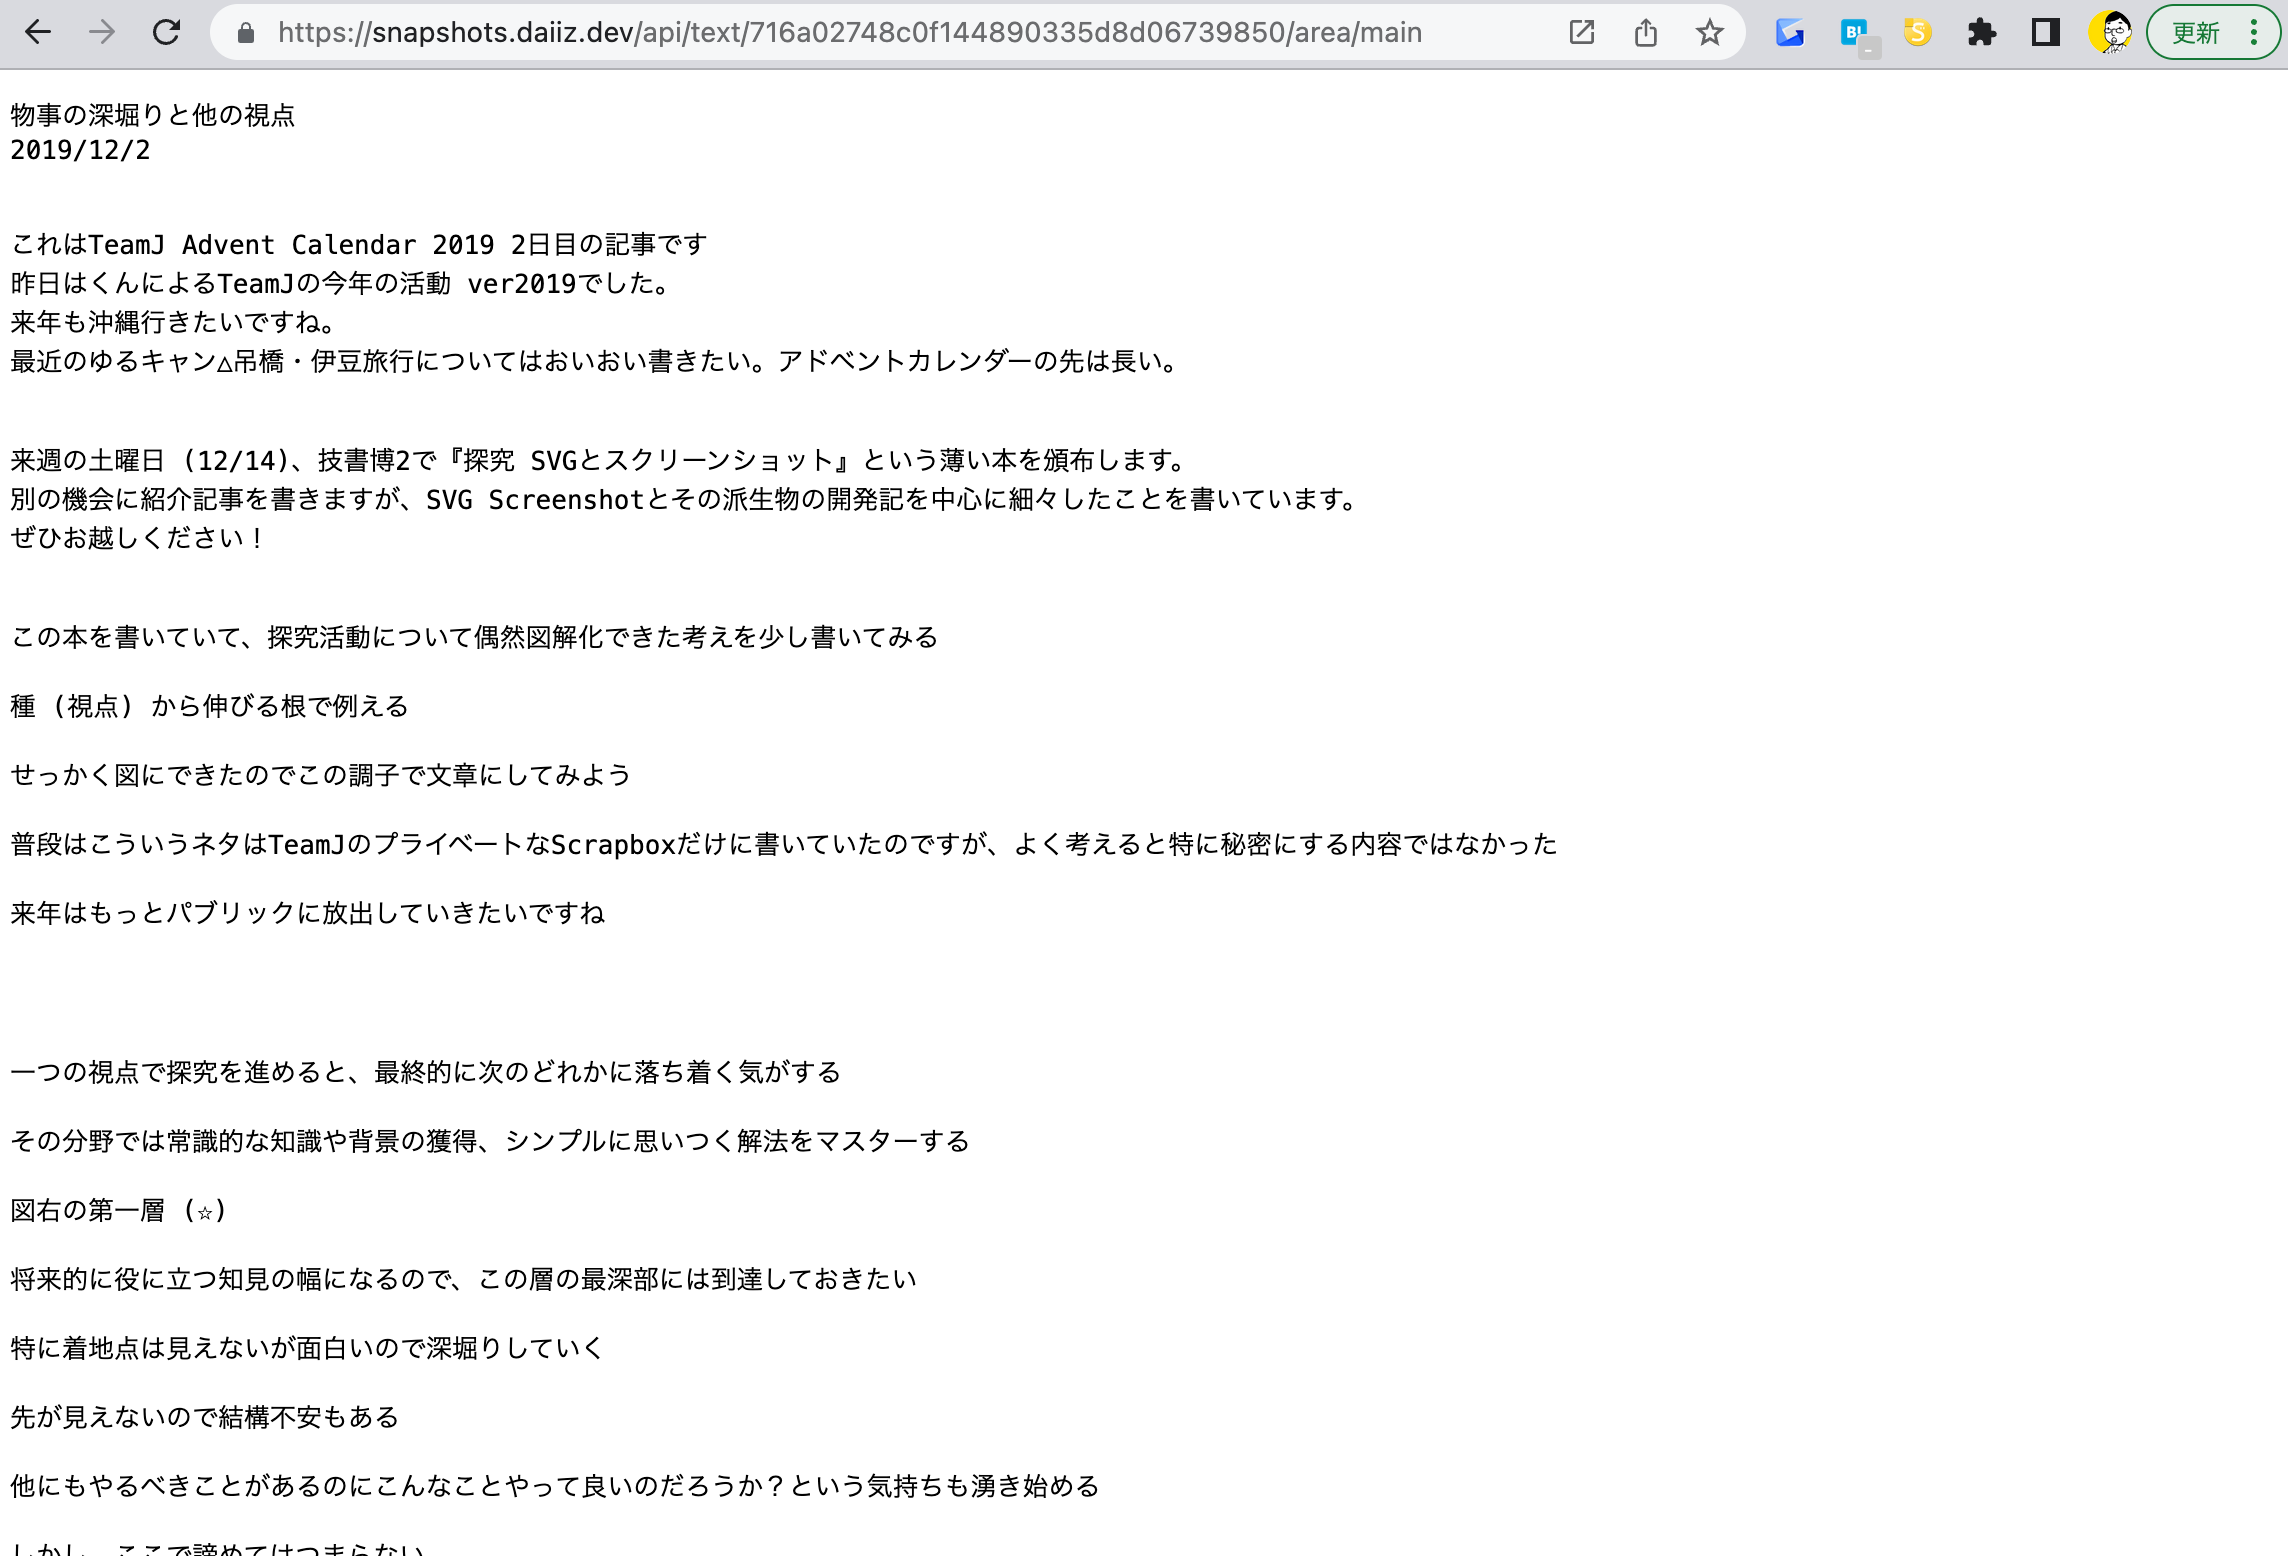This screenshot has height=1556, width=2288.
Task: Click the browser back arrow
Action: click(x=38, y=33)
